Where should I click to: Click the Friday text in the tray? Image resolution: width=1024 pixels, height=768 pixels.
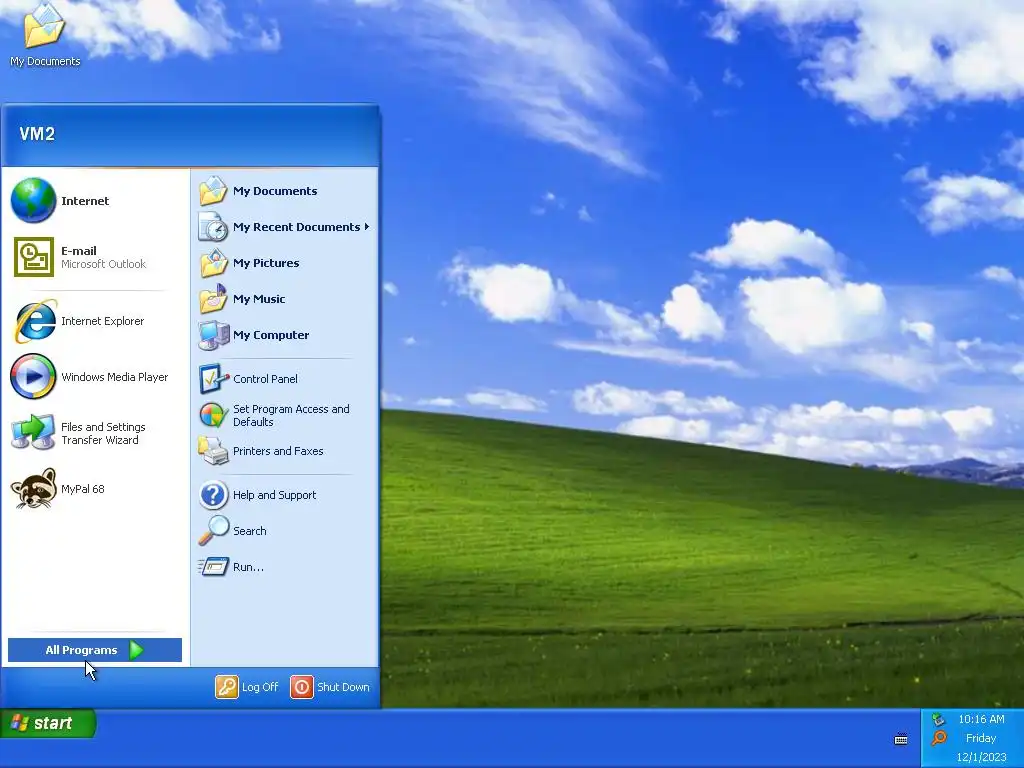point(981,738)
